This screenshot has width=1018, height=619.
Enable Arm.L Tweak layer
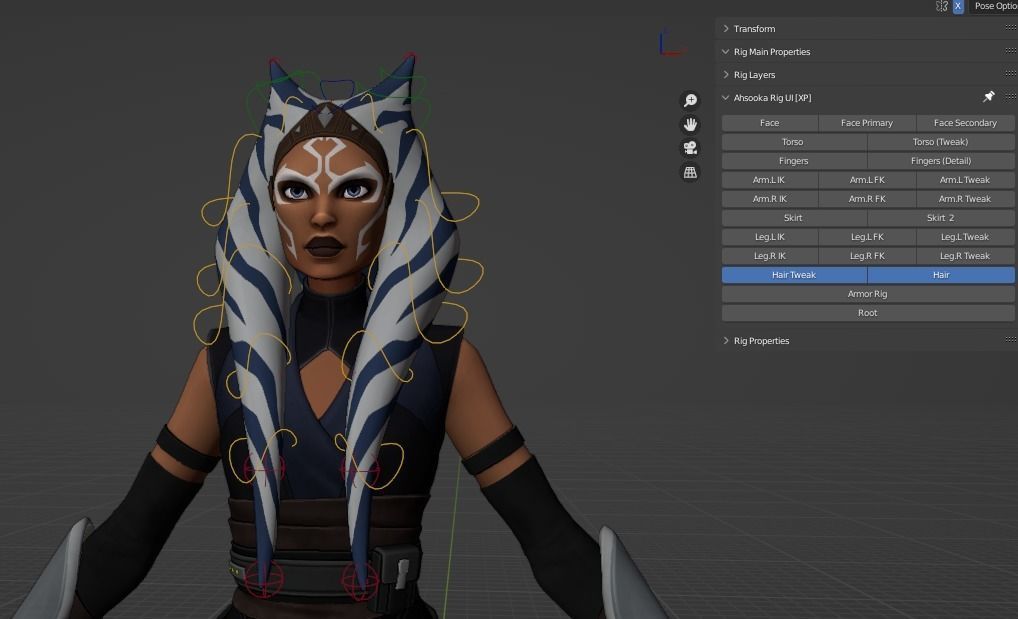(965, 180)
